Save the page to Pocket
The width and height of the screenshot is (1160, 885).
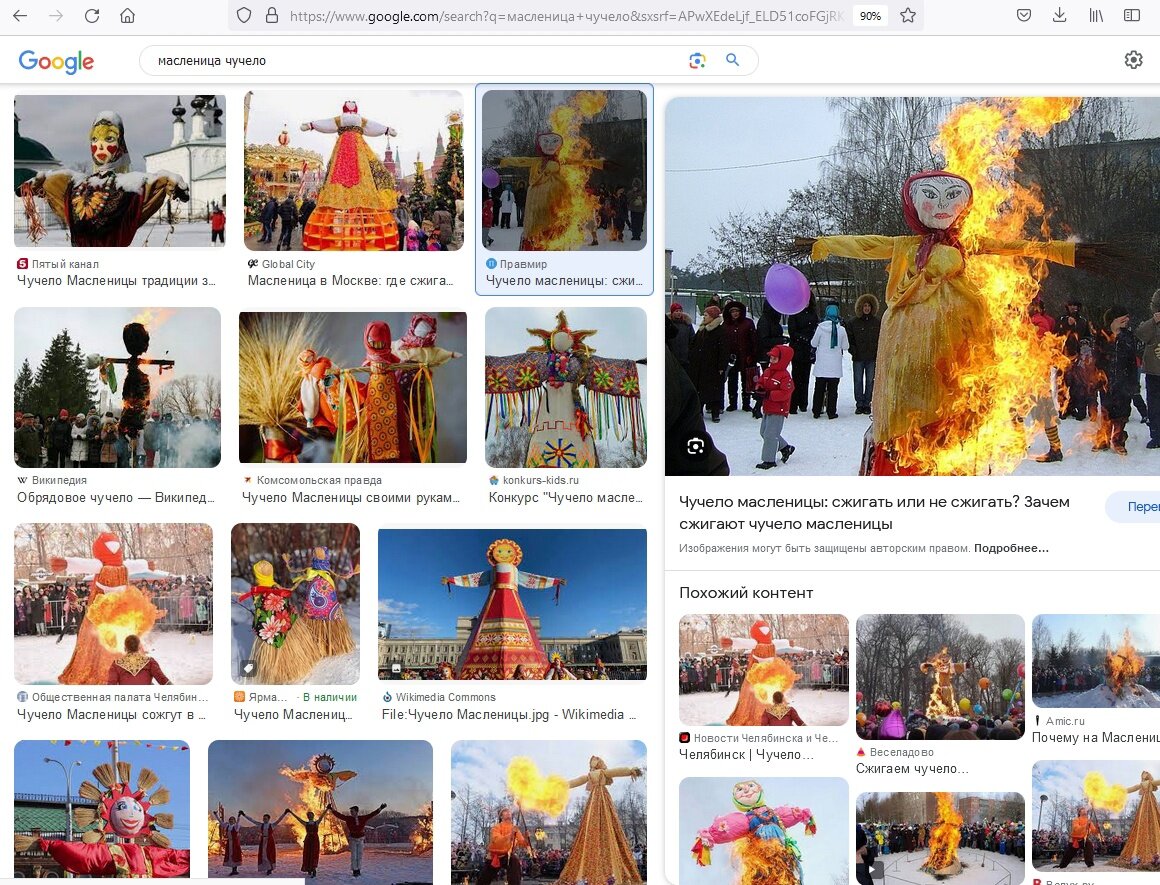[x=1022, y=15]
